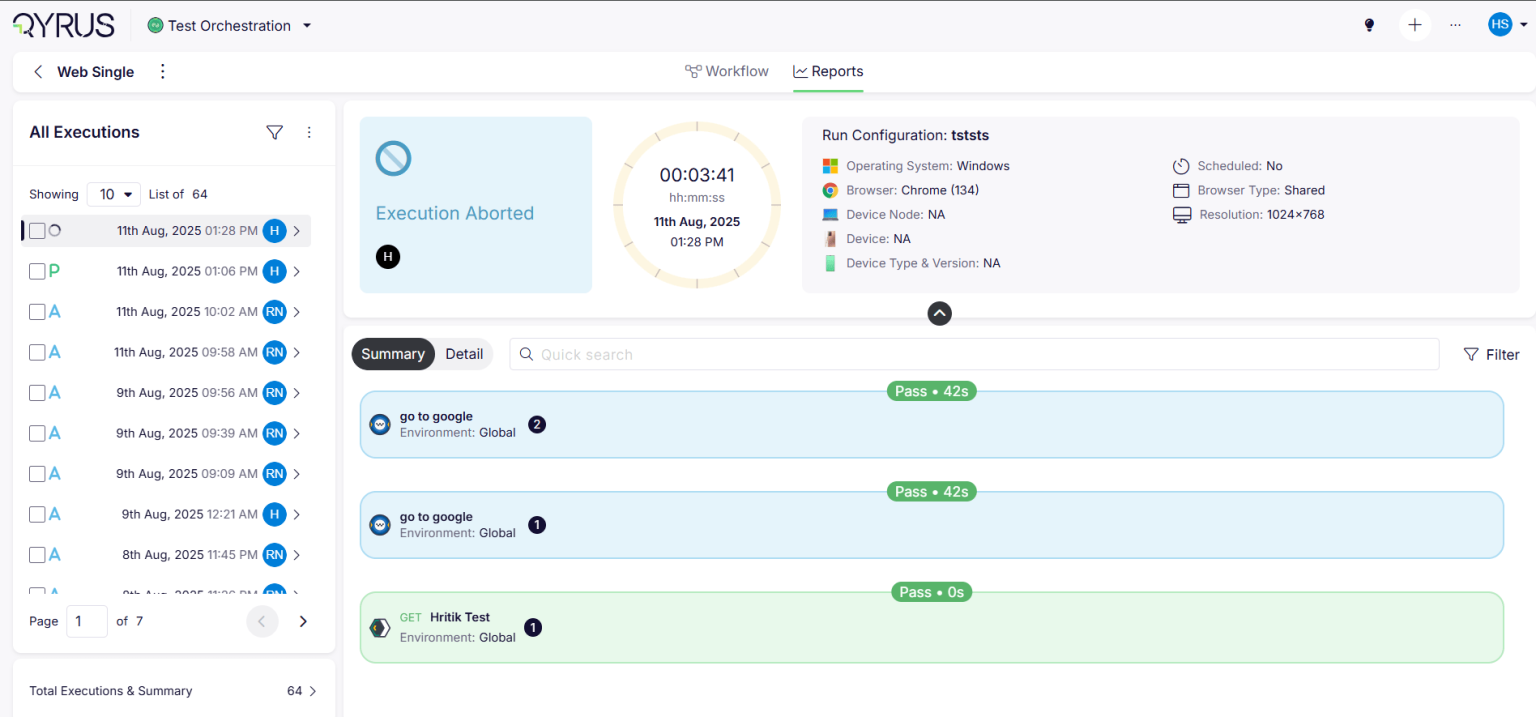Click the plus icon in top bar
The height and width of the screenshot is (717, 1536).
point(1414,25)
